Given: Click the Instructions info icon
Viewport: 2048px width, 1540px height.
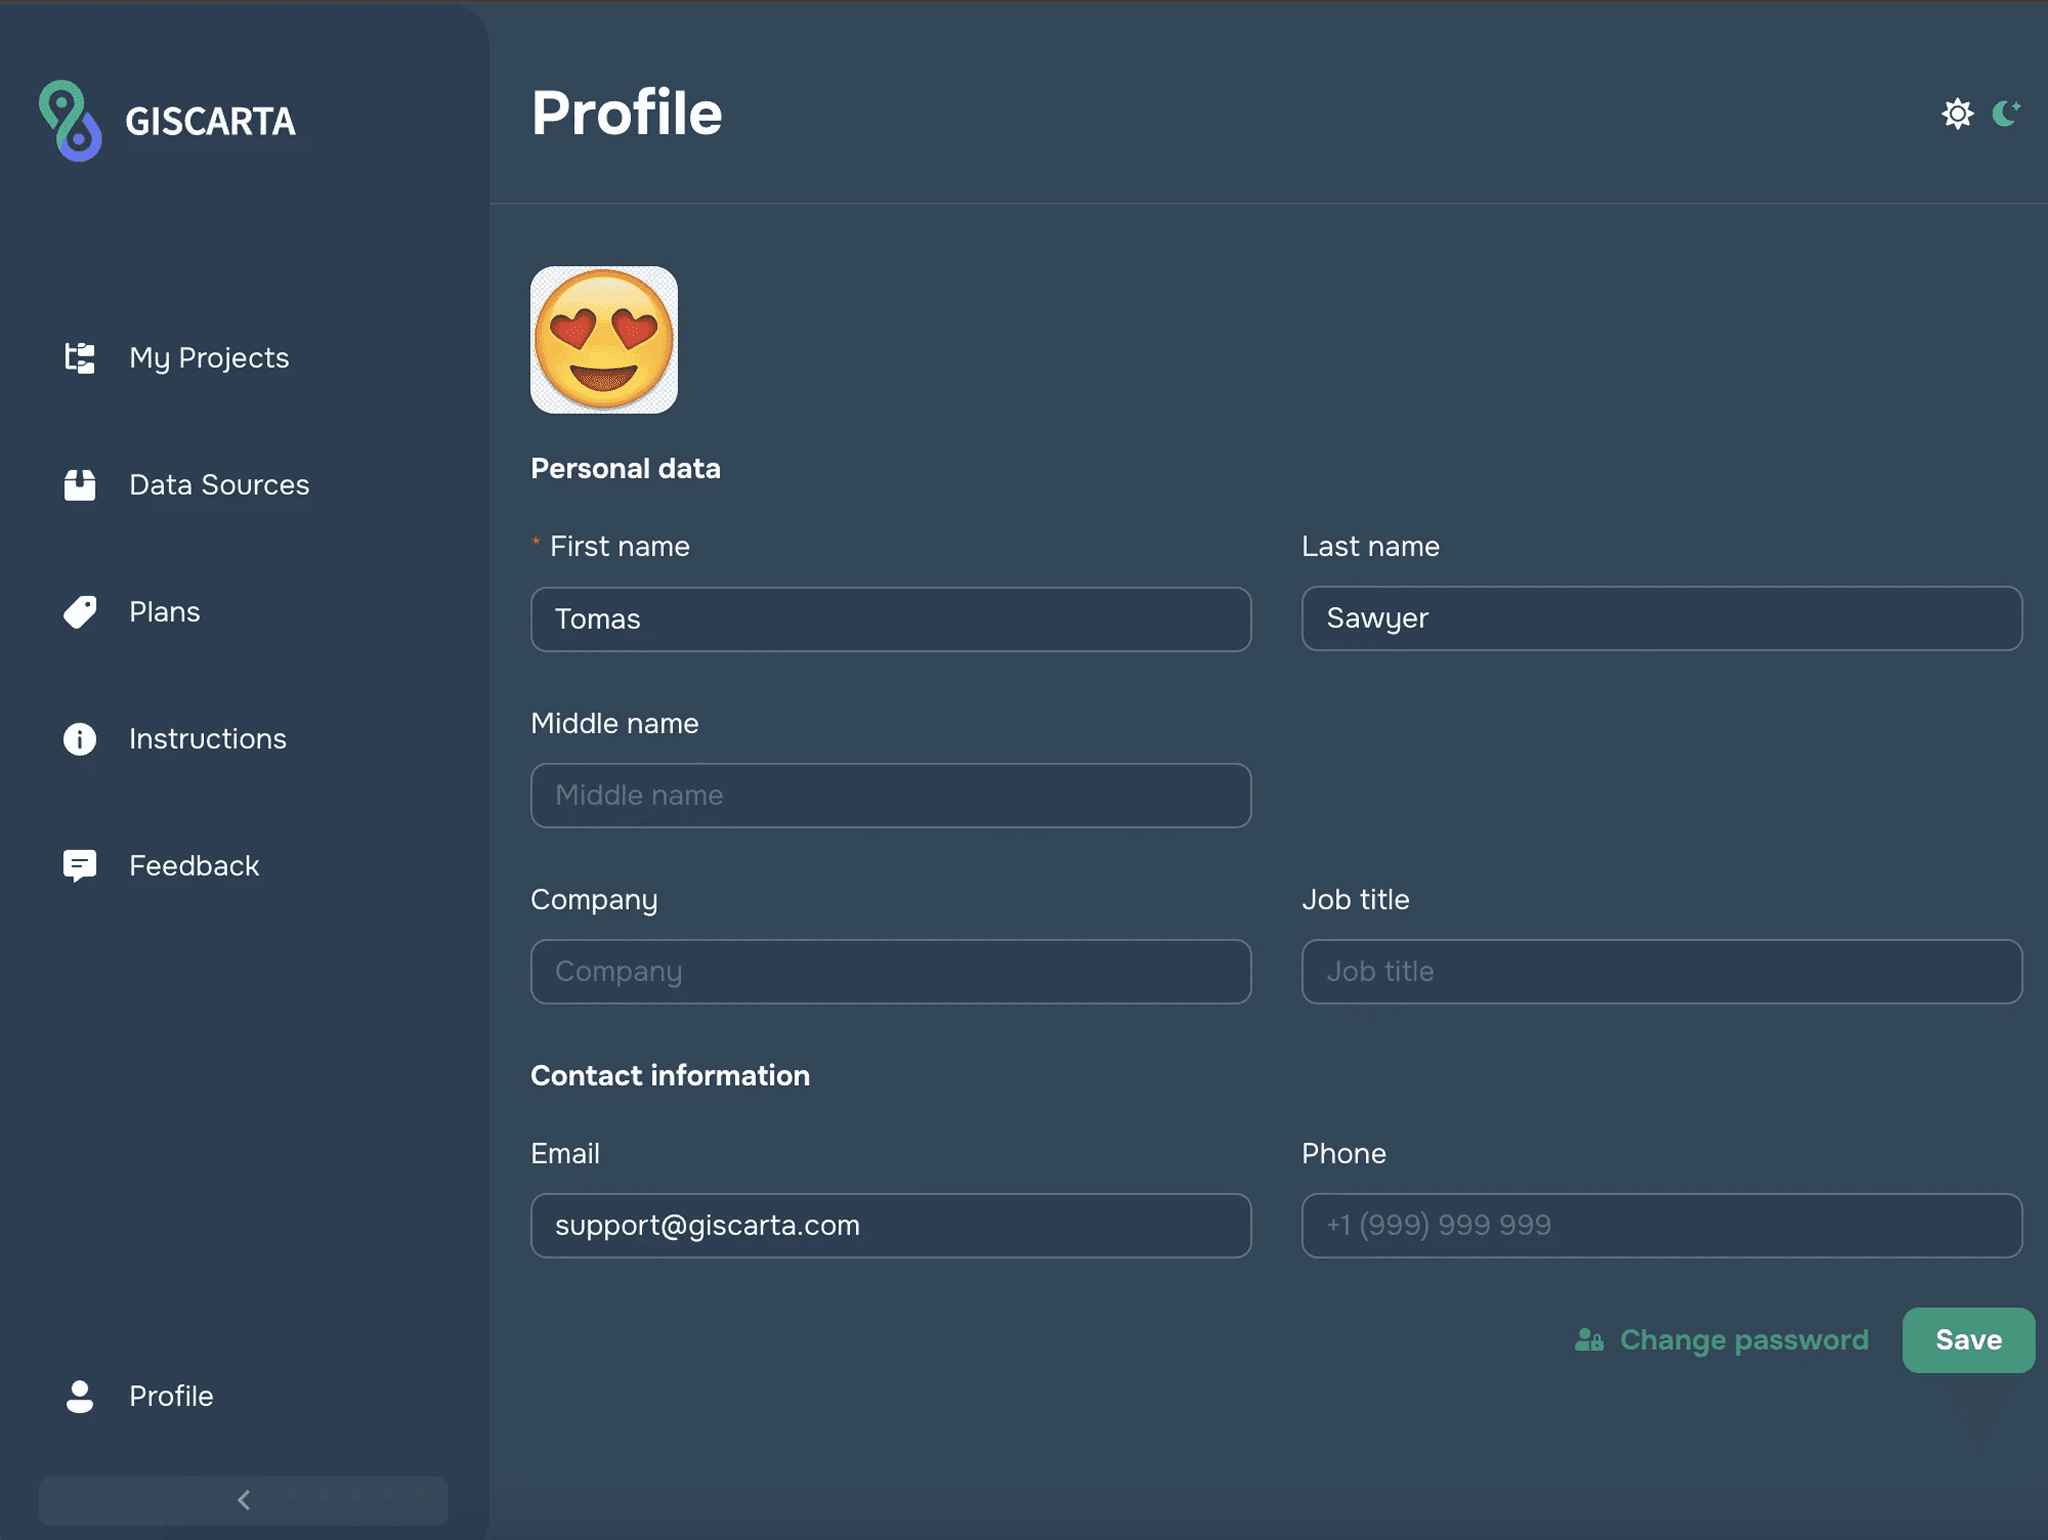Looking at the screenshot, I should click(80, 739).
